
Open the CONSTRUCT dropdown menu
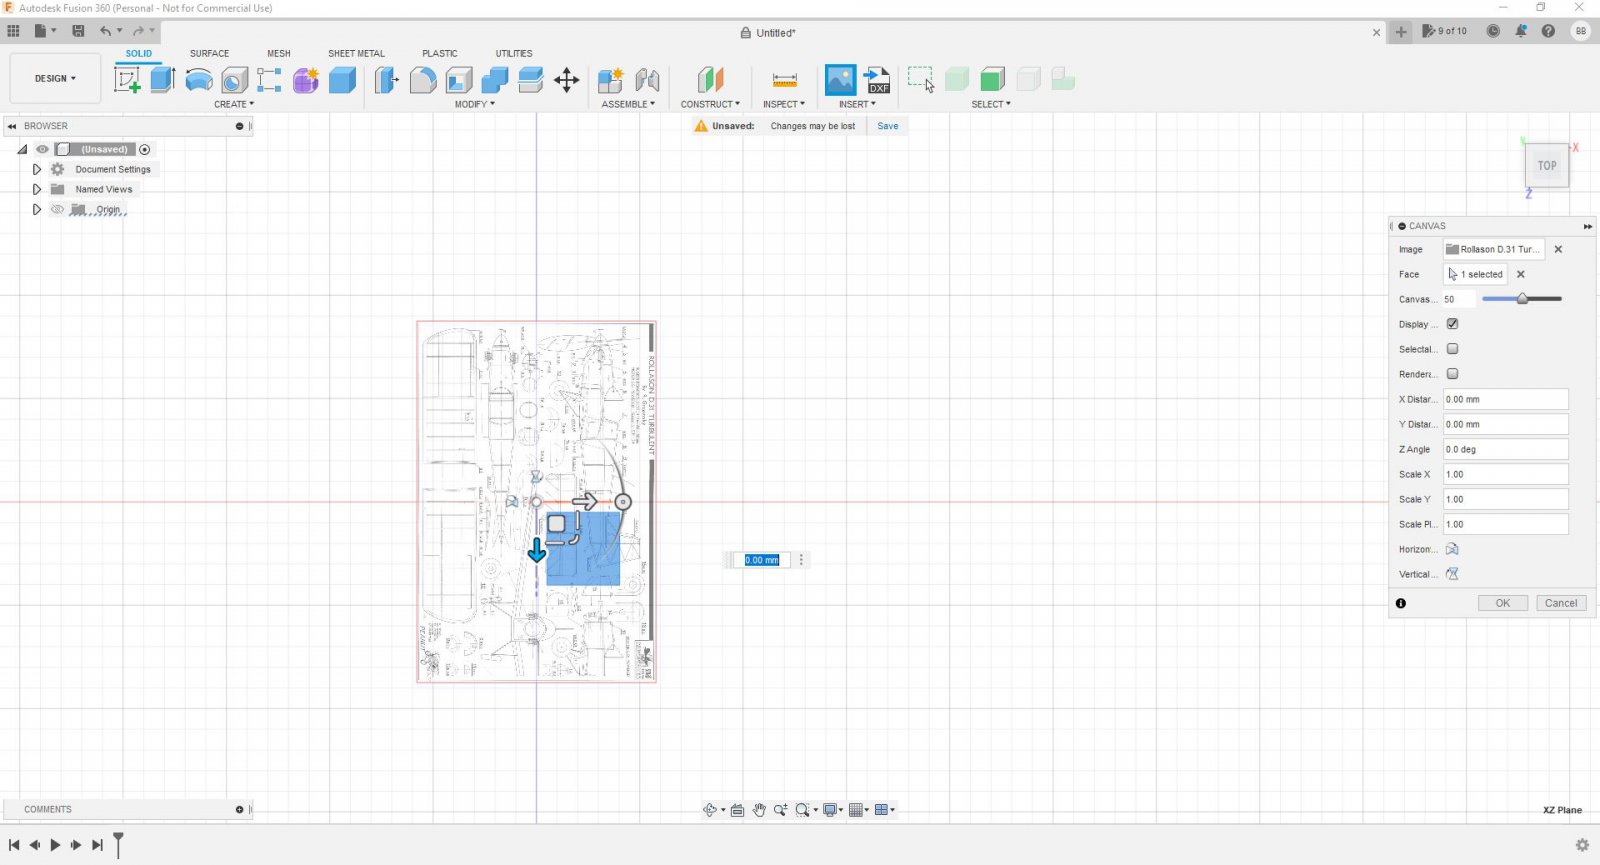point(710,104)
